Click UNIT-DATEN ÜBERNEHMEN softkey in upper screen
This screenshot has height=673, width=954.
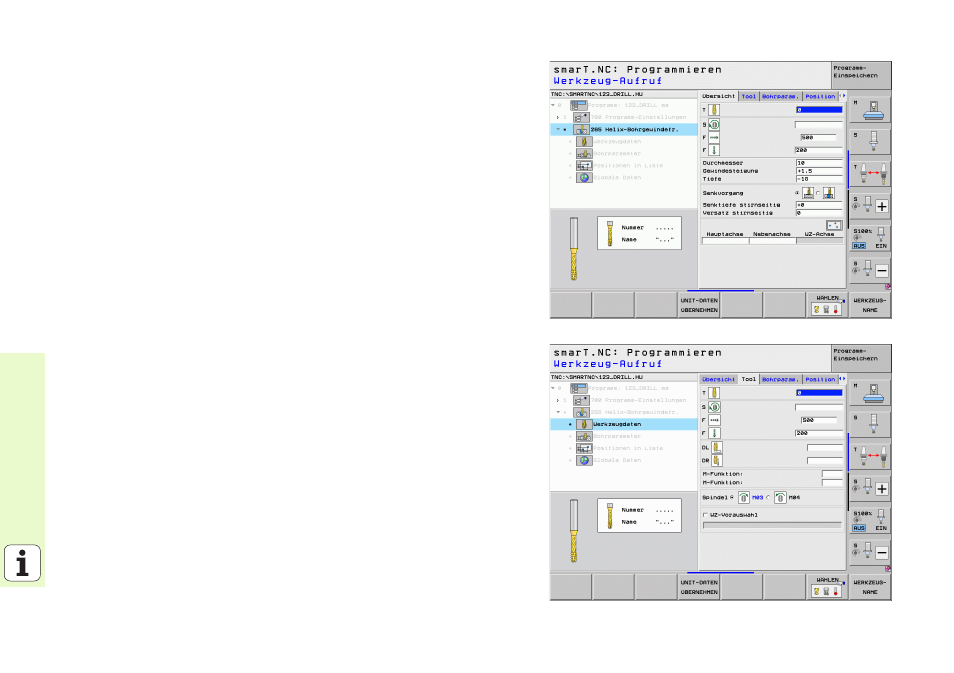(x=699, y=305)
